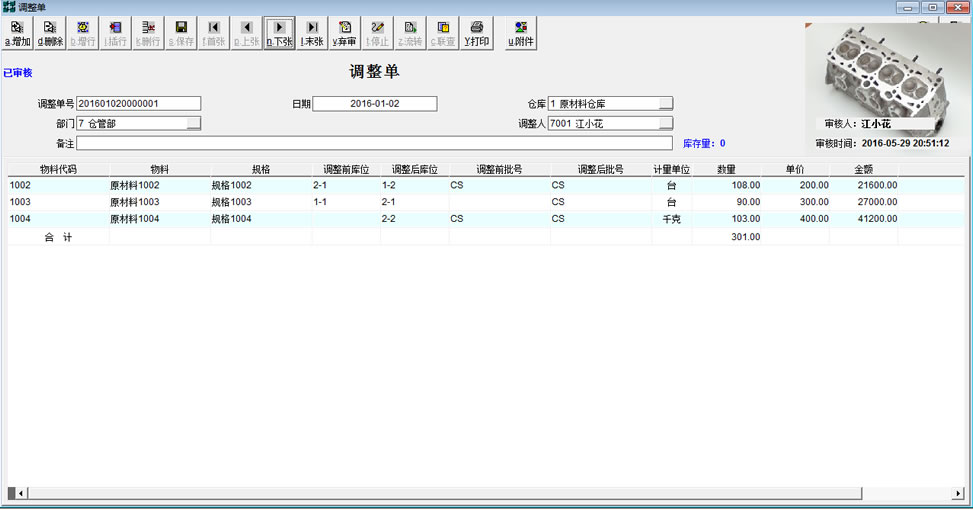
Task: Click the 停止 (Stop) toolbar icon
Action: pyautogui.click(x=377, y=34)
